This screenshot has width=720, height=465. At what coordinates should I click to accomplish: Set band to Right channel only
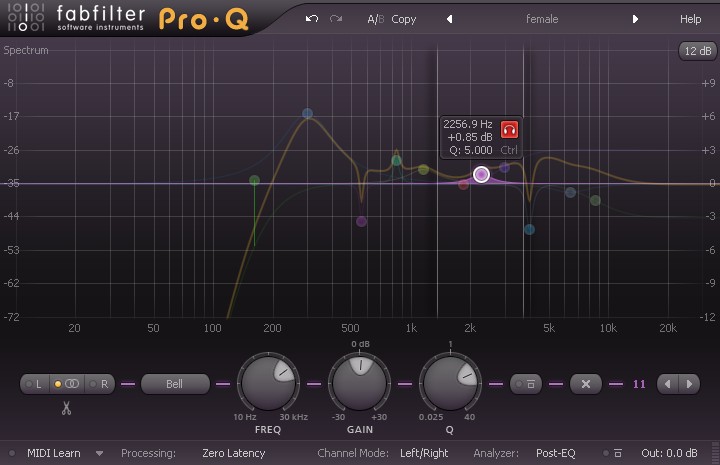pos(100,384)
